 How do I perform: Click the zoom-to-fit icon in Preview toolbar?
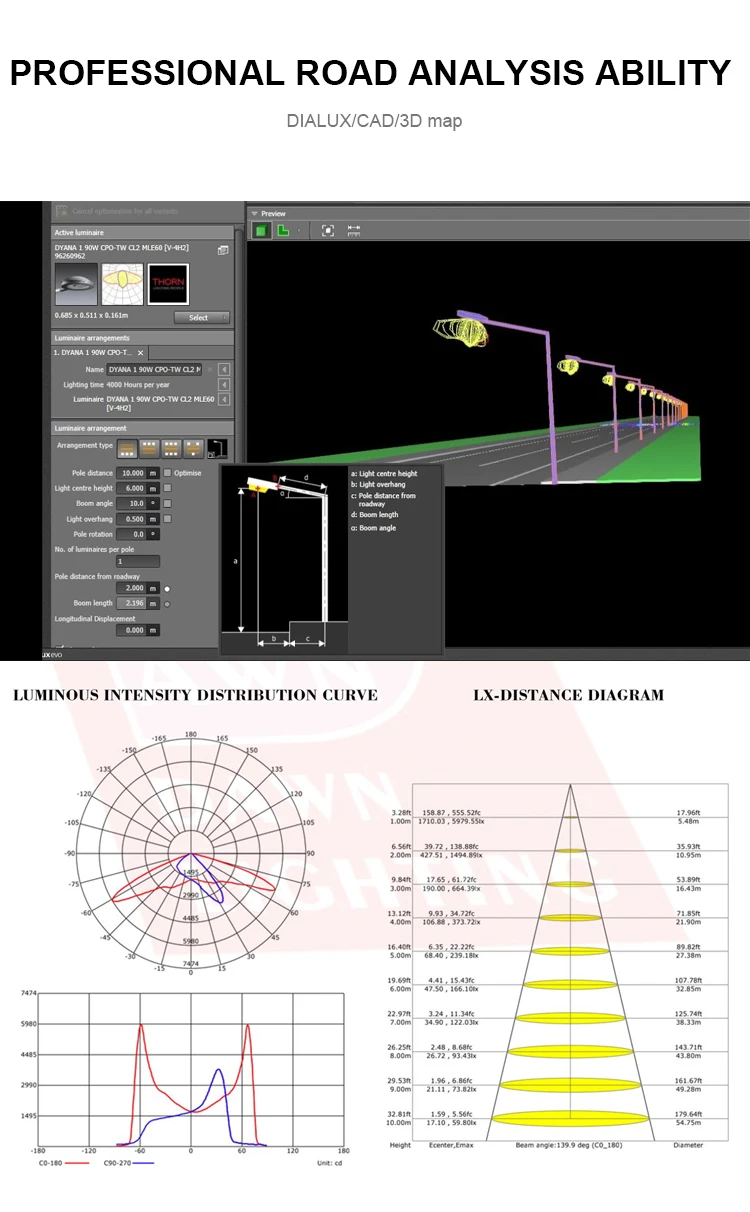(327, 230)
